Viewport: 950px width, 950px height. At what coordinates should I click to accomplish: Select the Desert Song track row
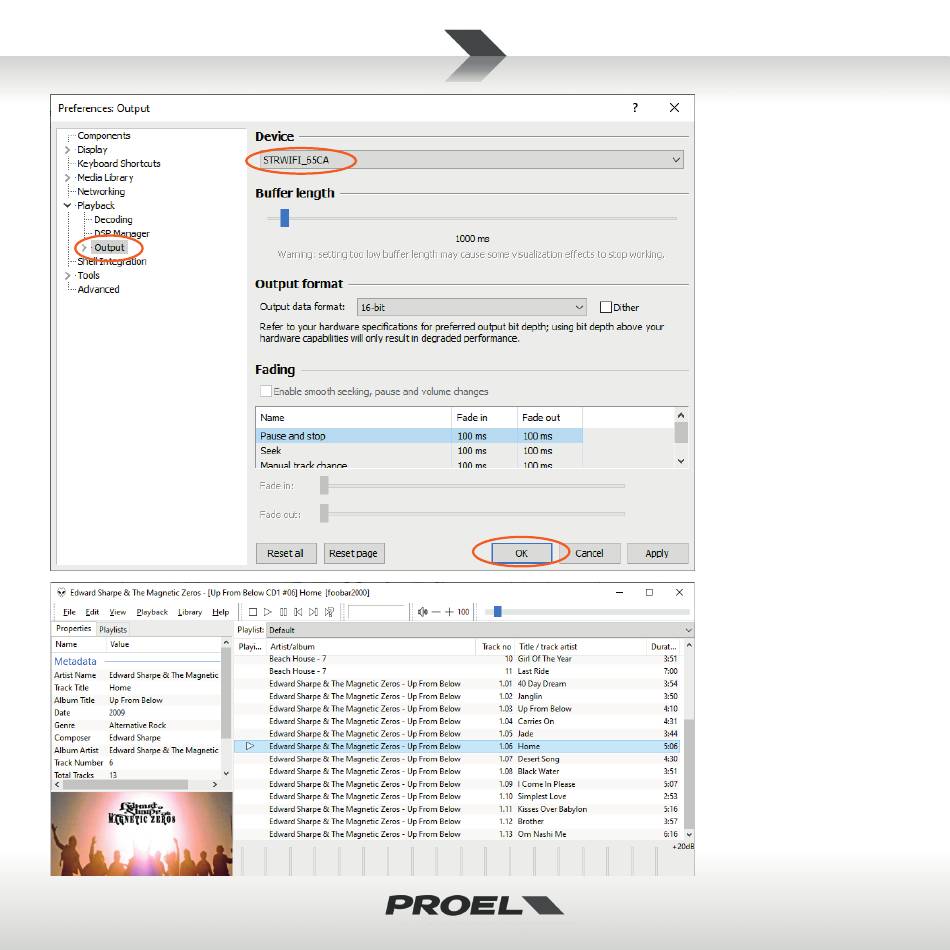(538, 759)
